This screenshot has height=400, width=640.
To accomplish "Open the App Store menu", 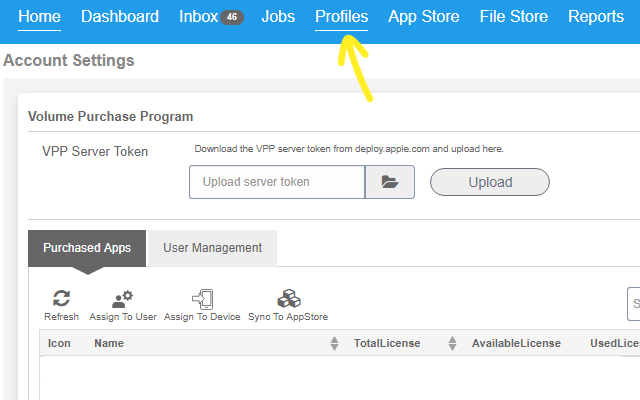I will tap(424, 17).
